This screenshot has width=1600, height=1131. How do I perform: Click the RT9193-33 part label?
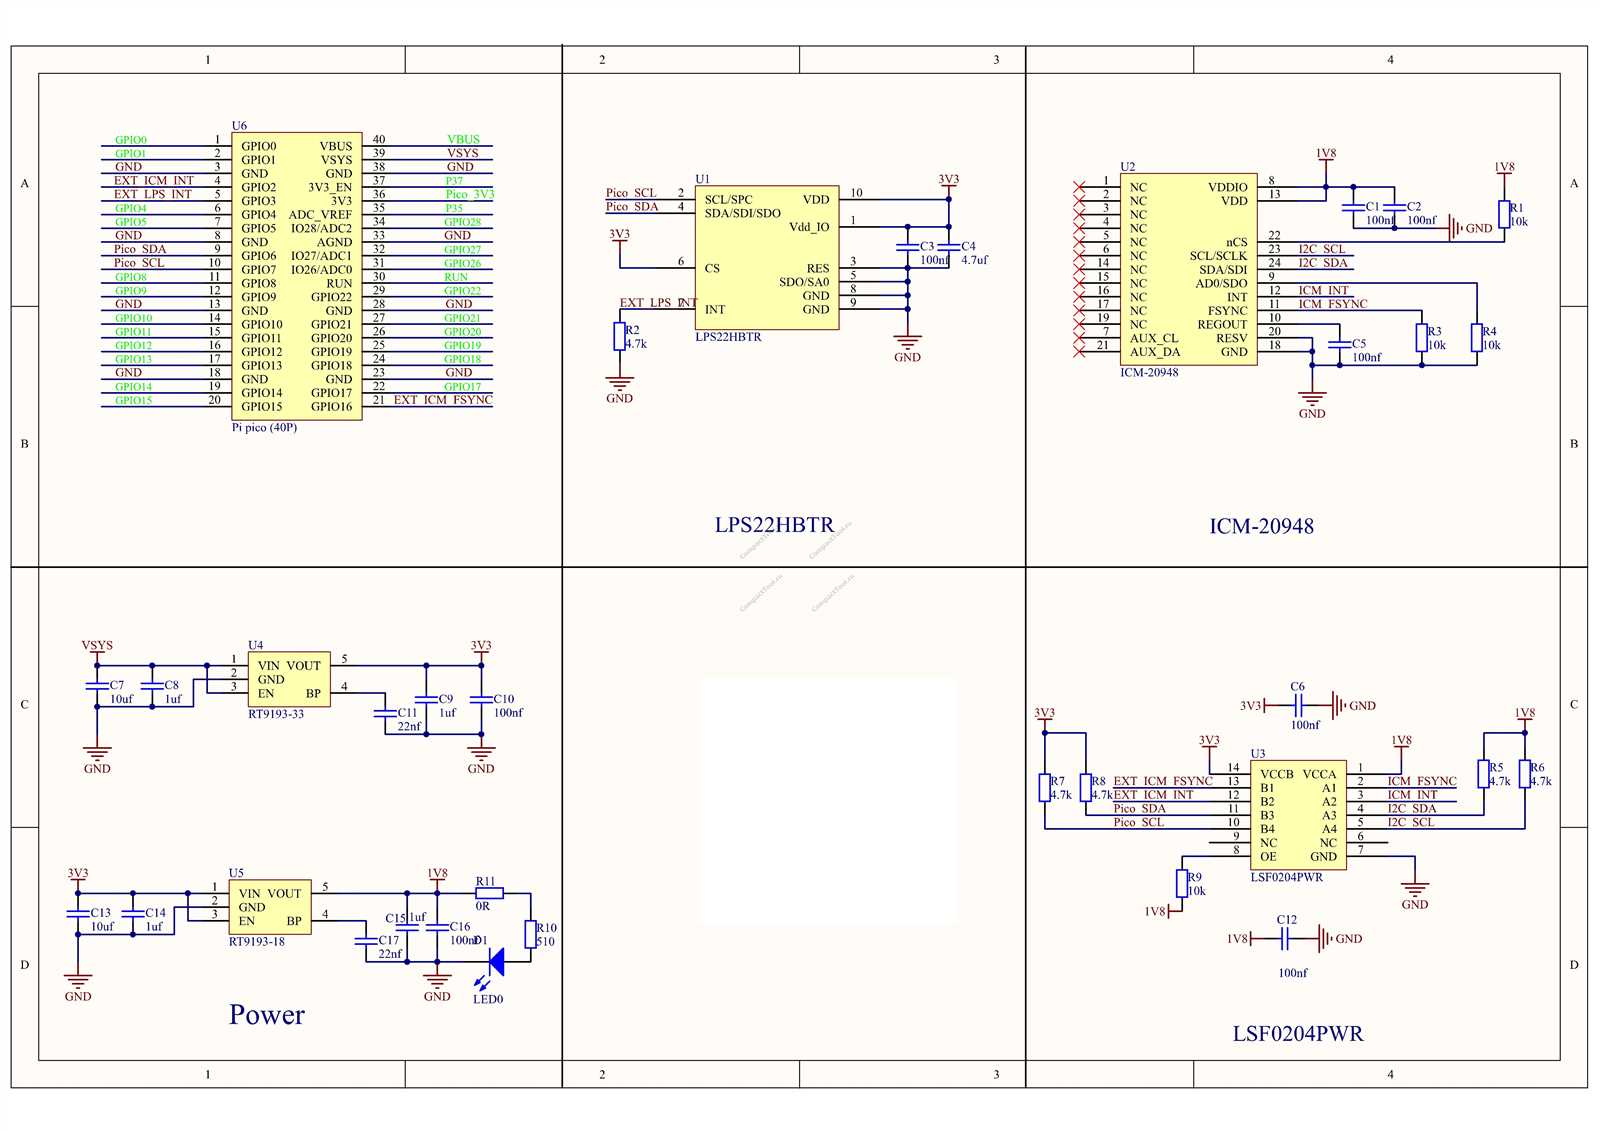click(276, 714)
